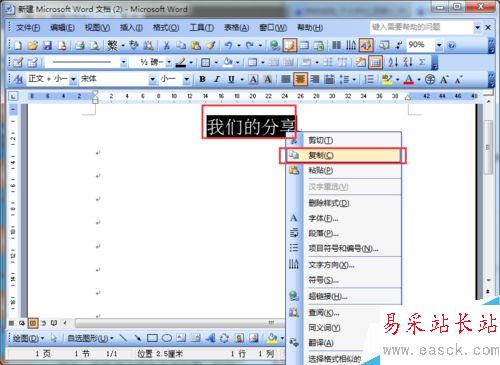Click the font color A button
Viewport: 500px width, 365px height.
point(409,79)
